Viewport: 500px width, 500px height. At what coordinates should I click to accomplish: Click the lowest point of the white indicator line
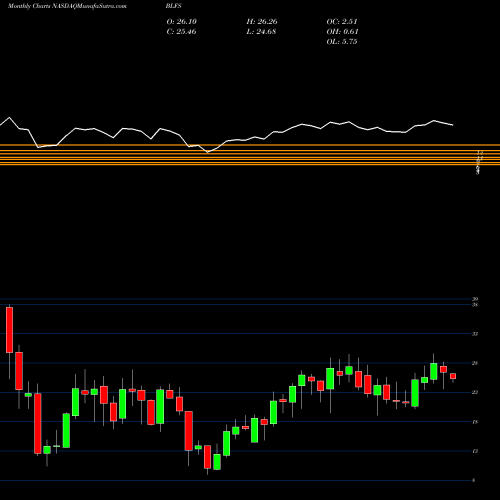pos(208,152)
